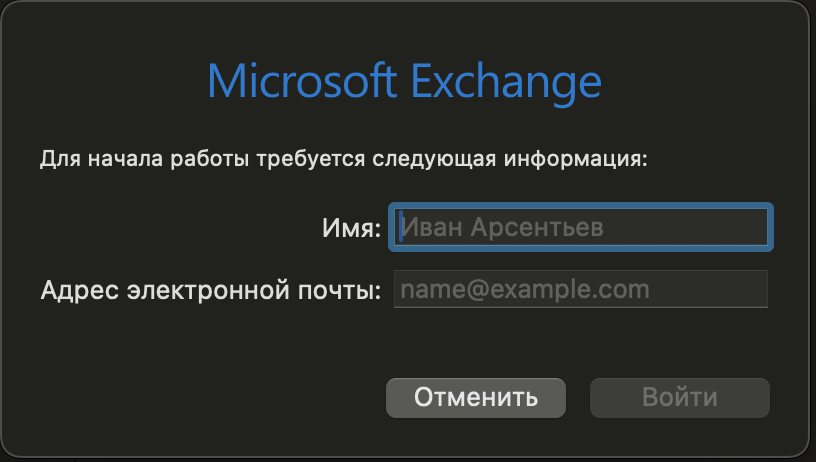Click the greyed-out Войти button
816x462 pixels.
pos(679,397)
